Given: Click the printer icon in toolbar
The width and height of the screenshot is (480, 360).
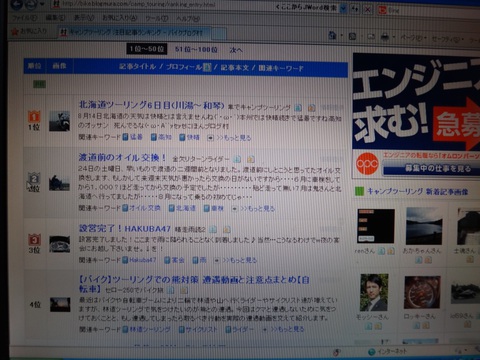Looking at the screenshot, I should pos(385,37).
